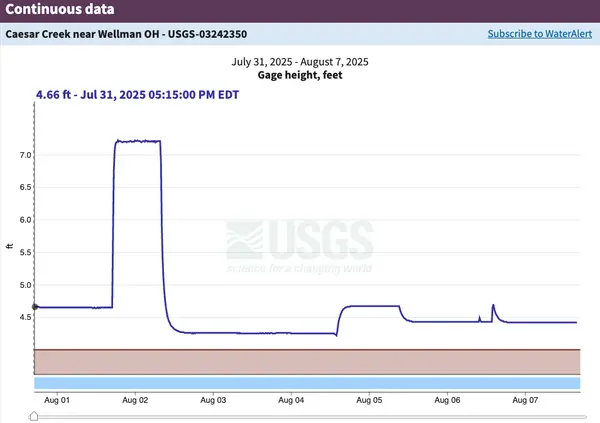Click the Aug 05 date axis label

(370, 400)
